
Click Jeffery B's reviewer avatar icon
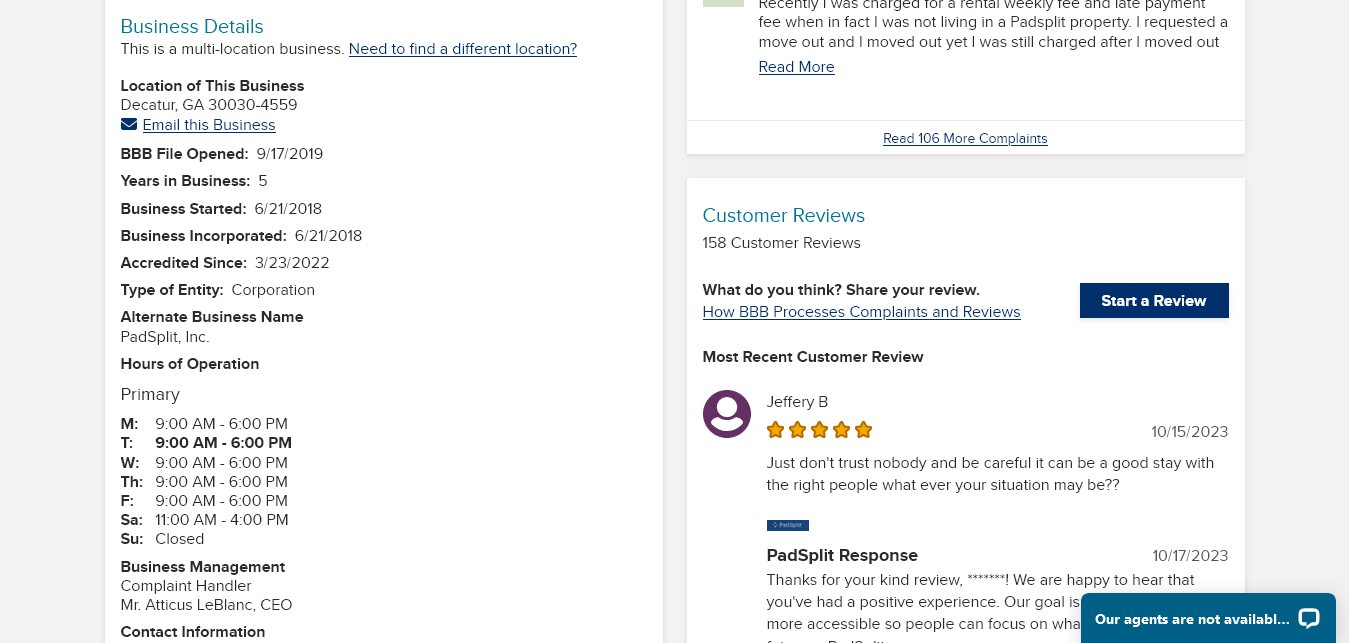pos(727,414)
